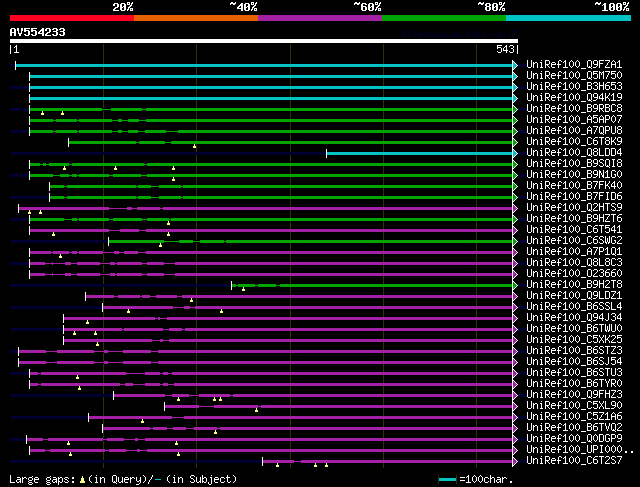
Task: Open the UniRef100_A5AP07 entry
Action: click(x=574, y=120)
